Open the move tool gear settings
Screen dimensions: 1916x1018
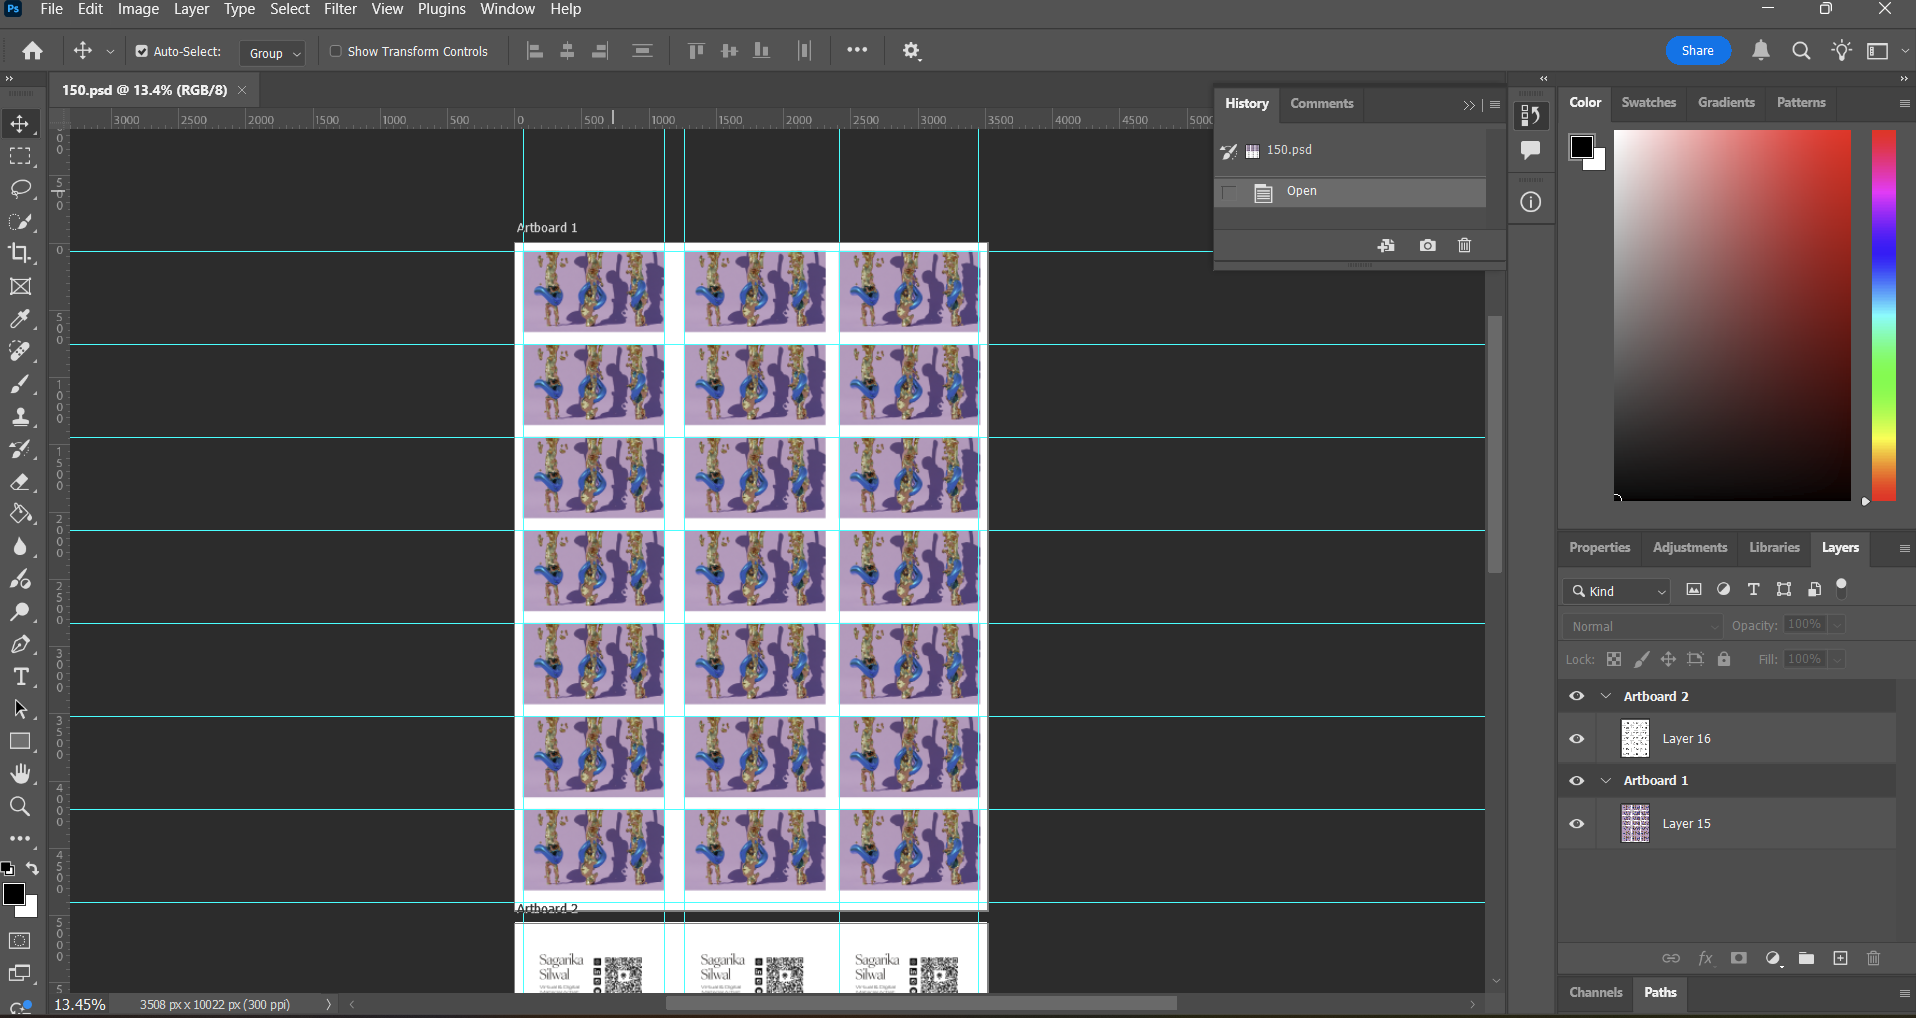tap(911, 51)
